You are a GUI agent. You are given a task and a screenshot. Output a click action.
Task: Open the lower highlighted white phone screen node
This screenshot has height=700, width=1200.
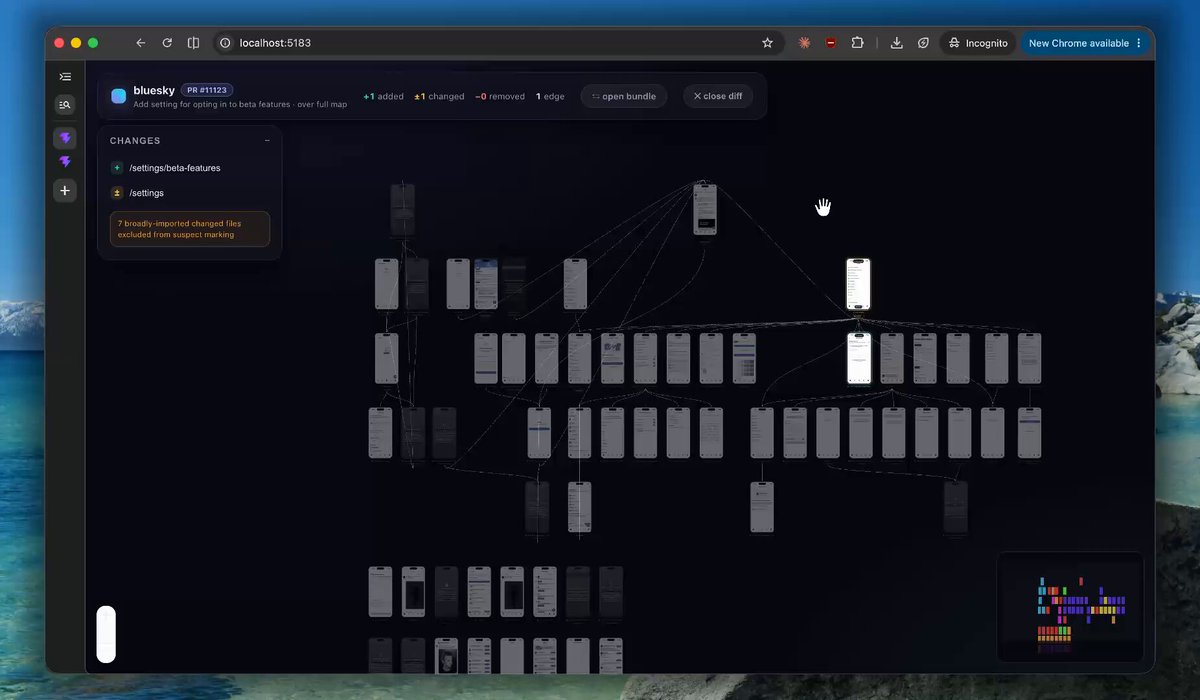pyautogui.click(x=859, y=358)
